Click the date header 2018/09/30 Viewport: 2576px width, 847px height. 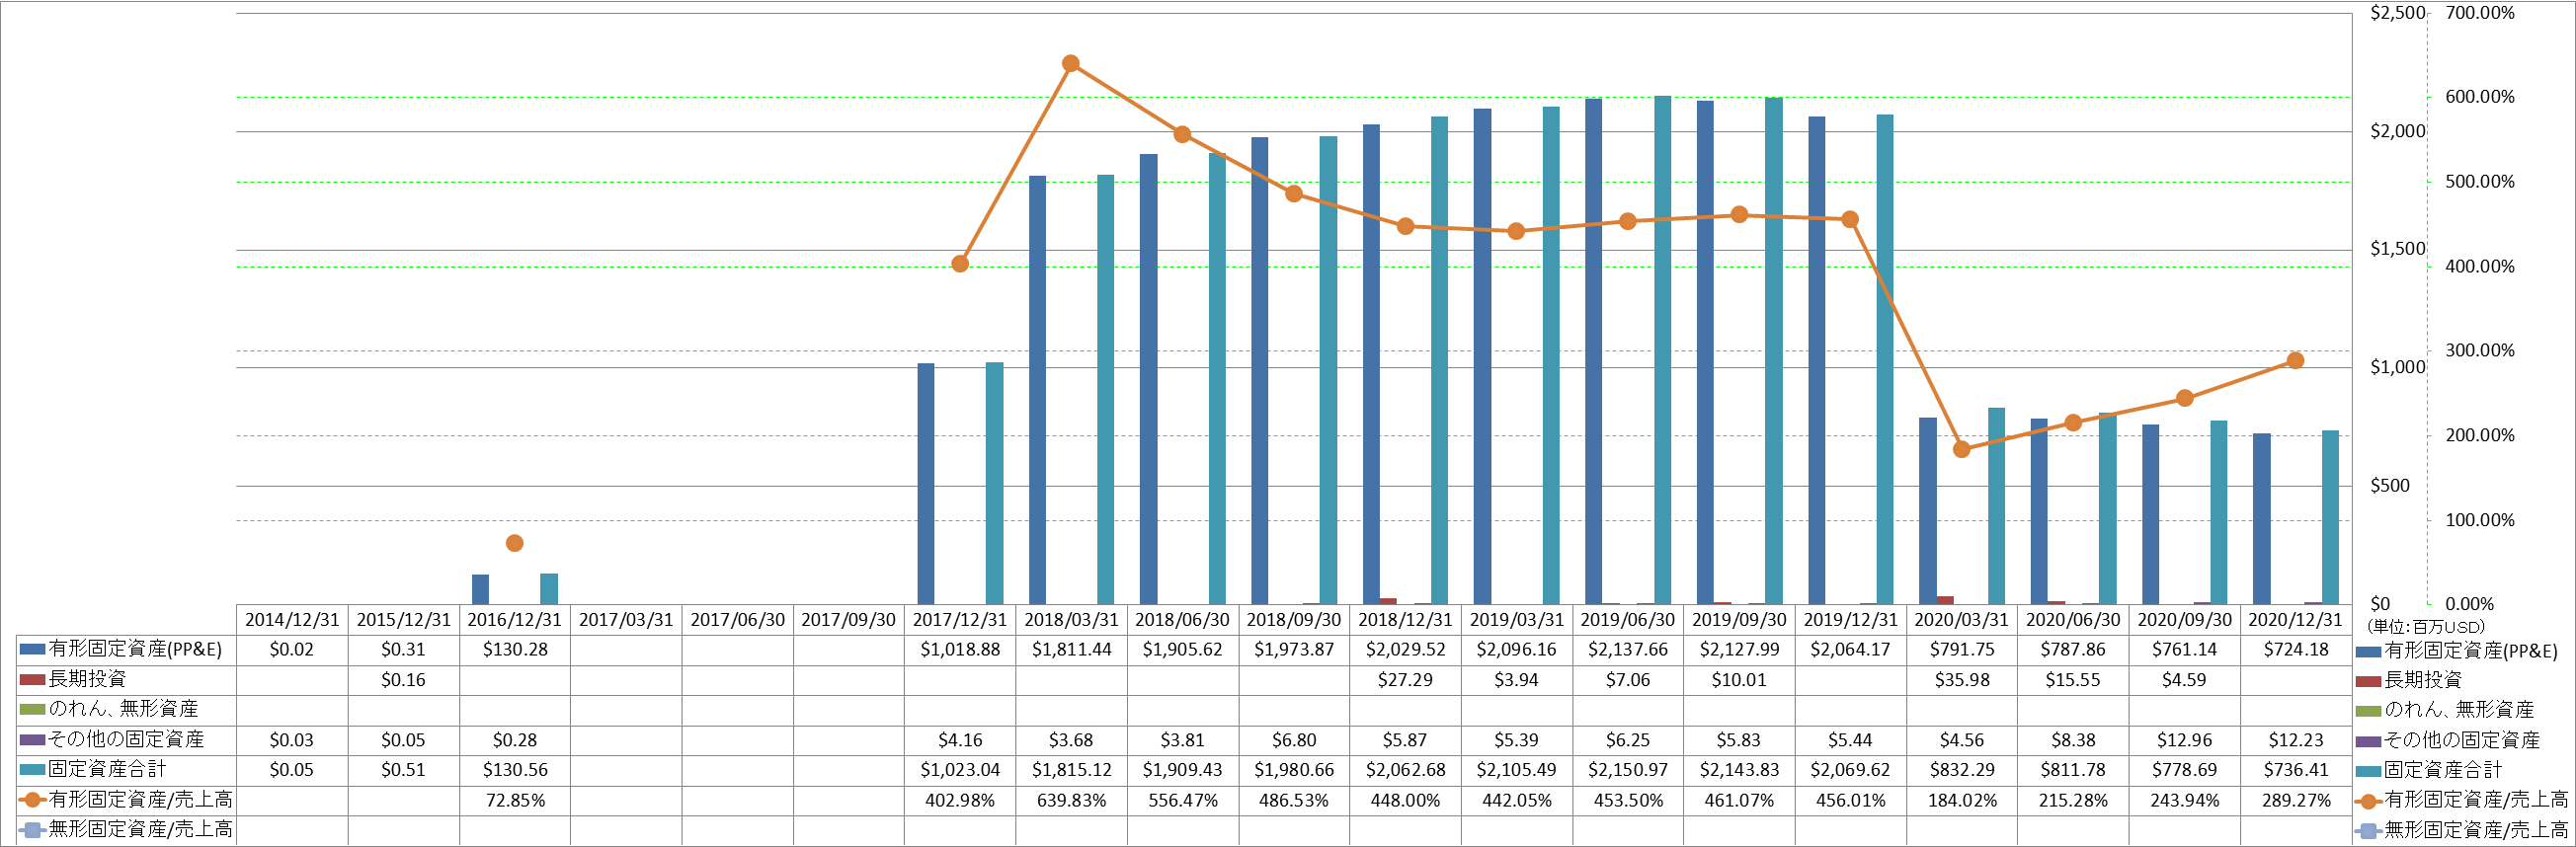1293,620
